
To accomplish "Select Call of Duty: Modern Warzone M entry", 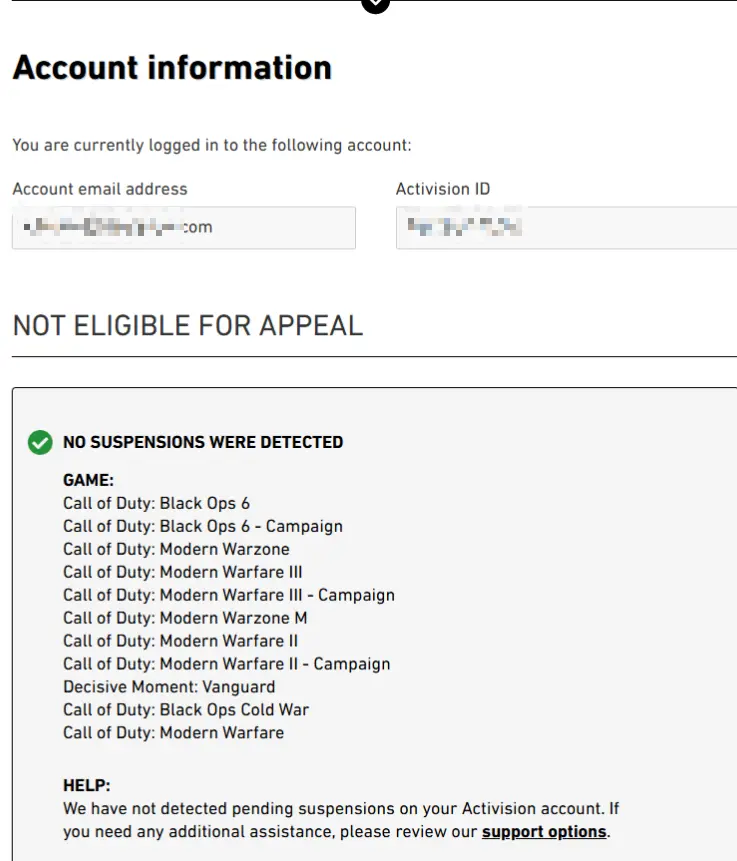I will [x=185, y=618].
